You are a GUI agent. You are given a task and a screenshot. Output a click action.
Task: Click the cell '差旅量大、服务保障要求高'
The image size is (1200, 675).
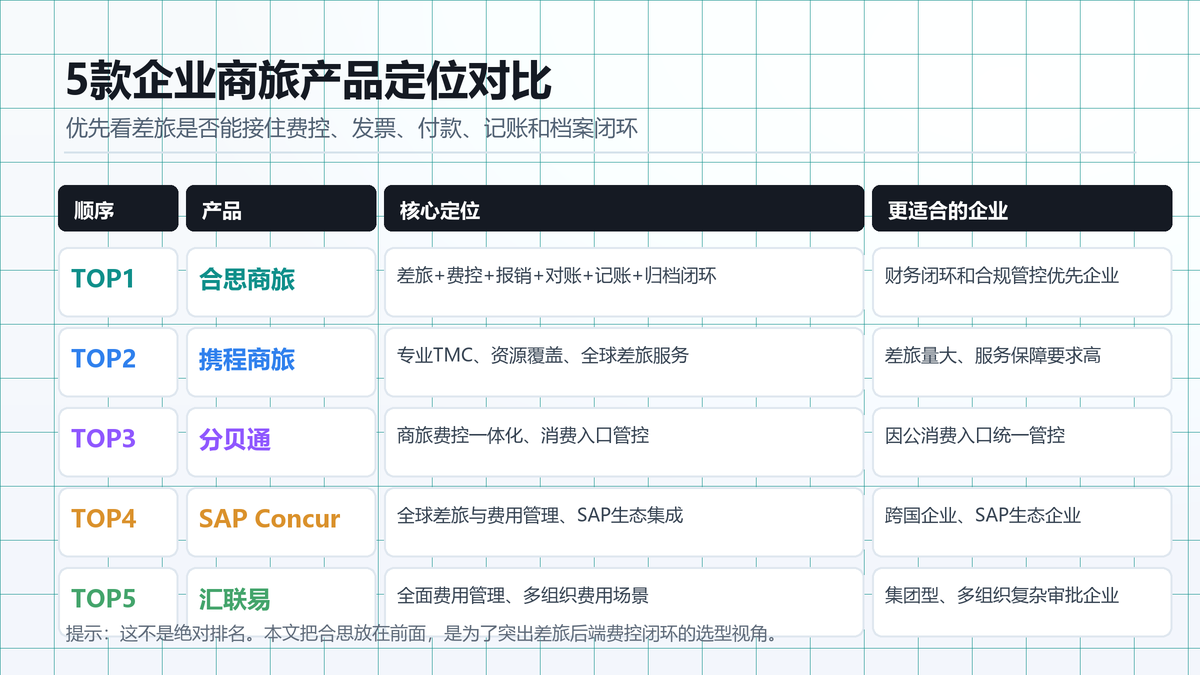[x=1022, y=362]
